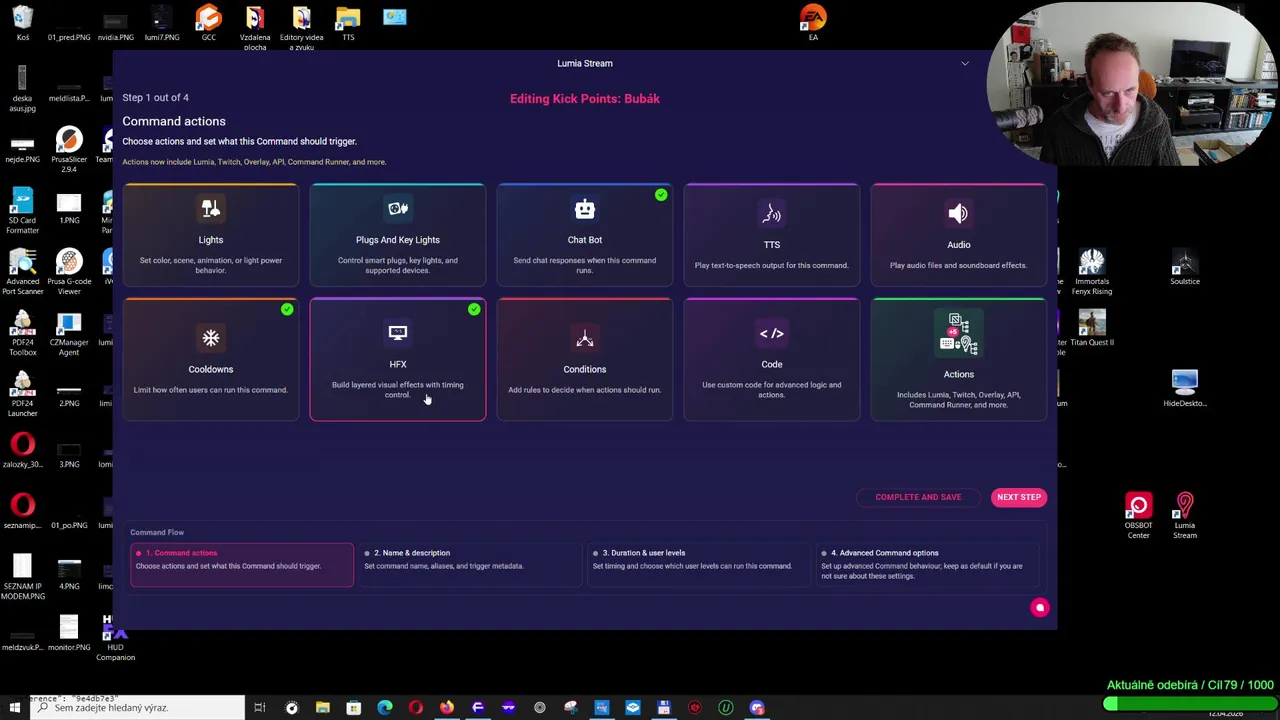Open the Actions card with multiple integrations
Screen dimensions: 1280x720
958,359
